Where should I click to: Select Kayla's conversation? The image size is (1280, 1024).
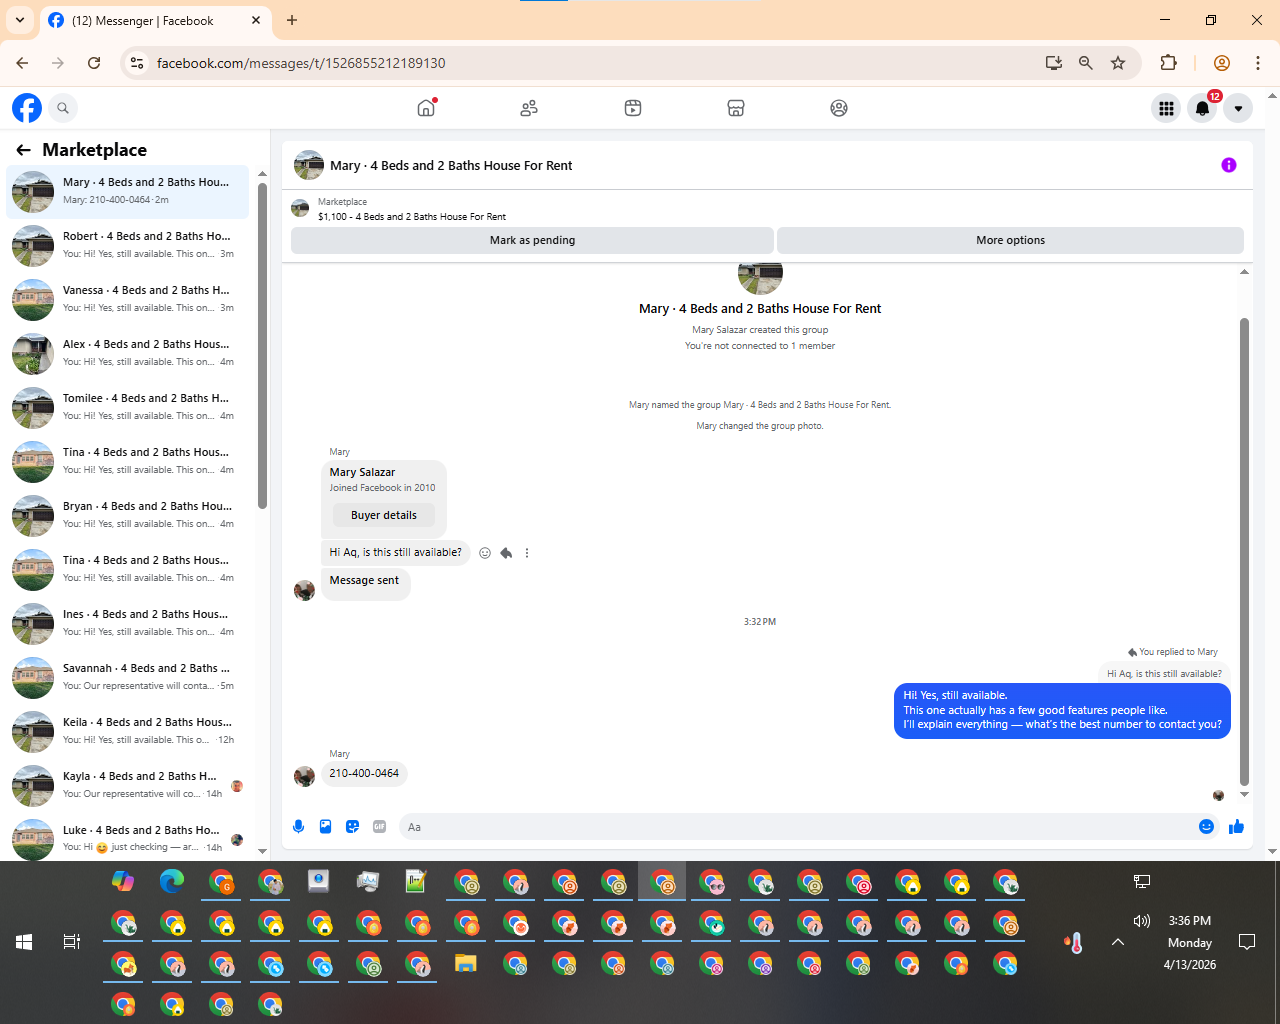click(128, 785)
